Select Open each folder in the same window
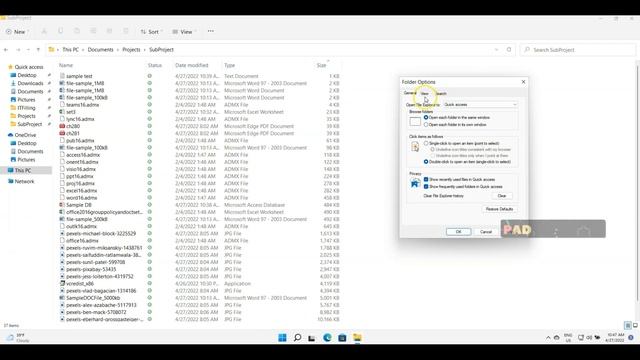 (x=426, y=118)
